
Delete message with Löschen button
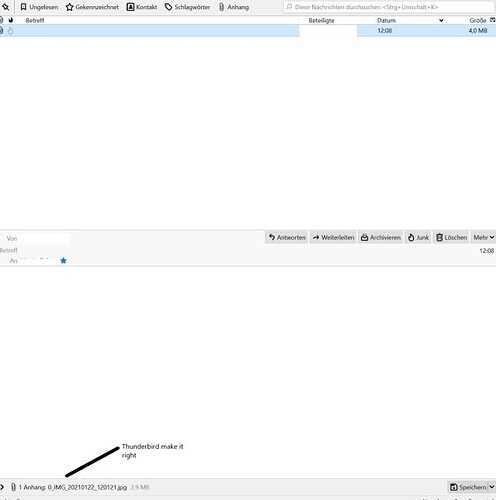coord(451,237)
